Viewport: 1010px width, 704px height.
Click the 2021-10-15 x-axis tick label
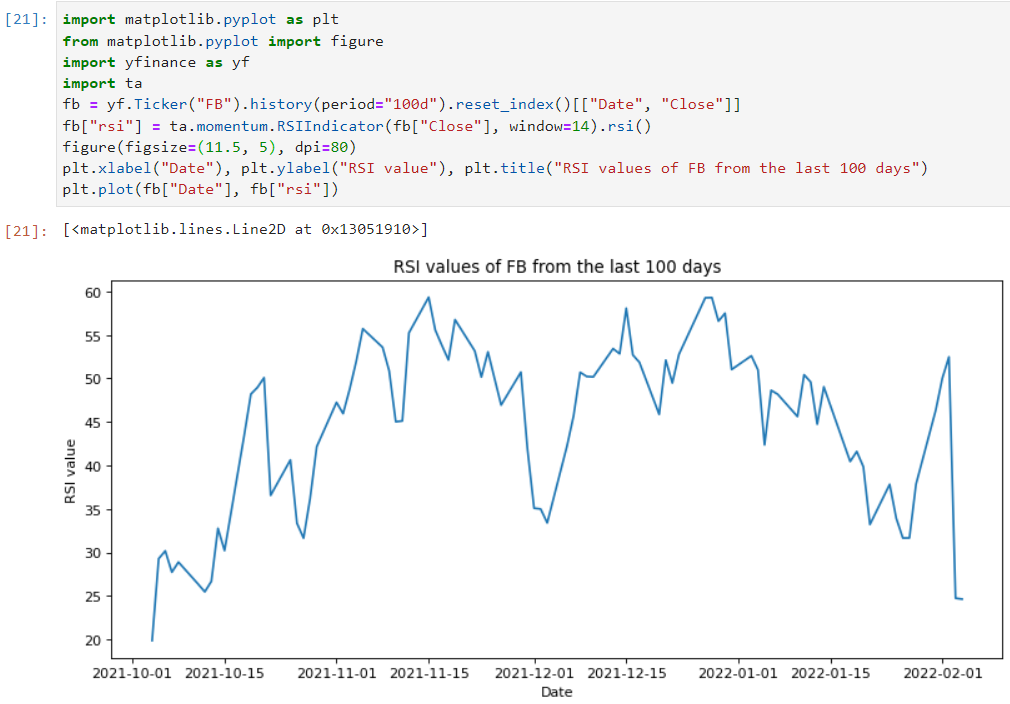coord(225,673)
